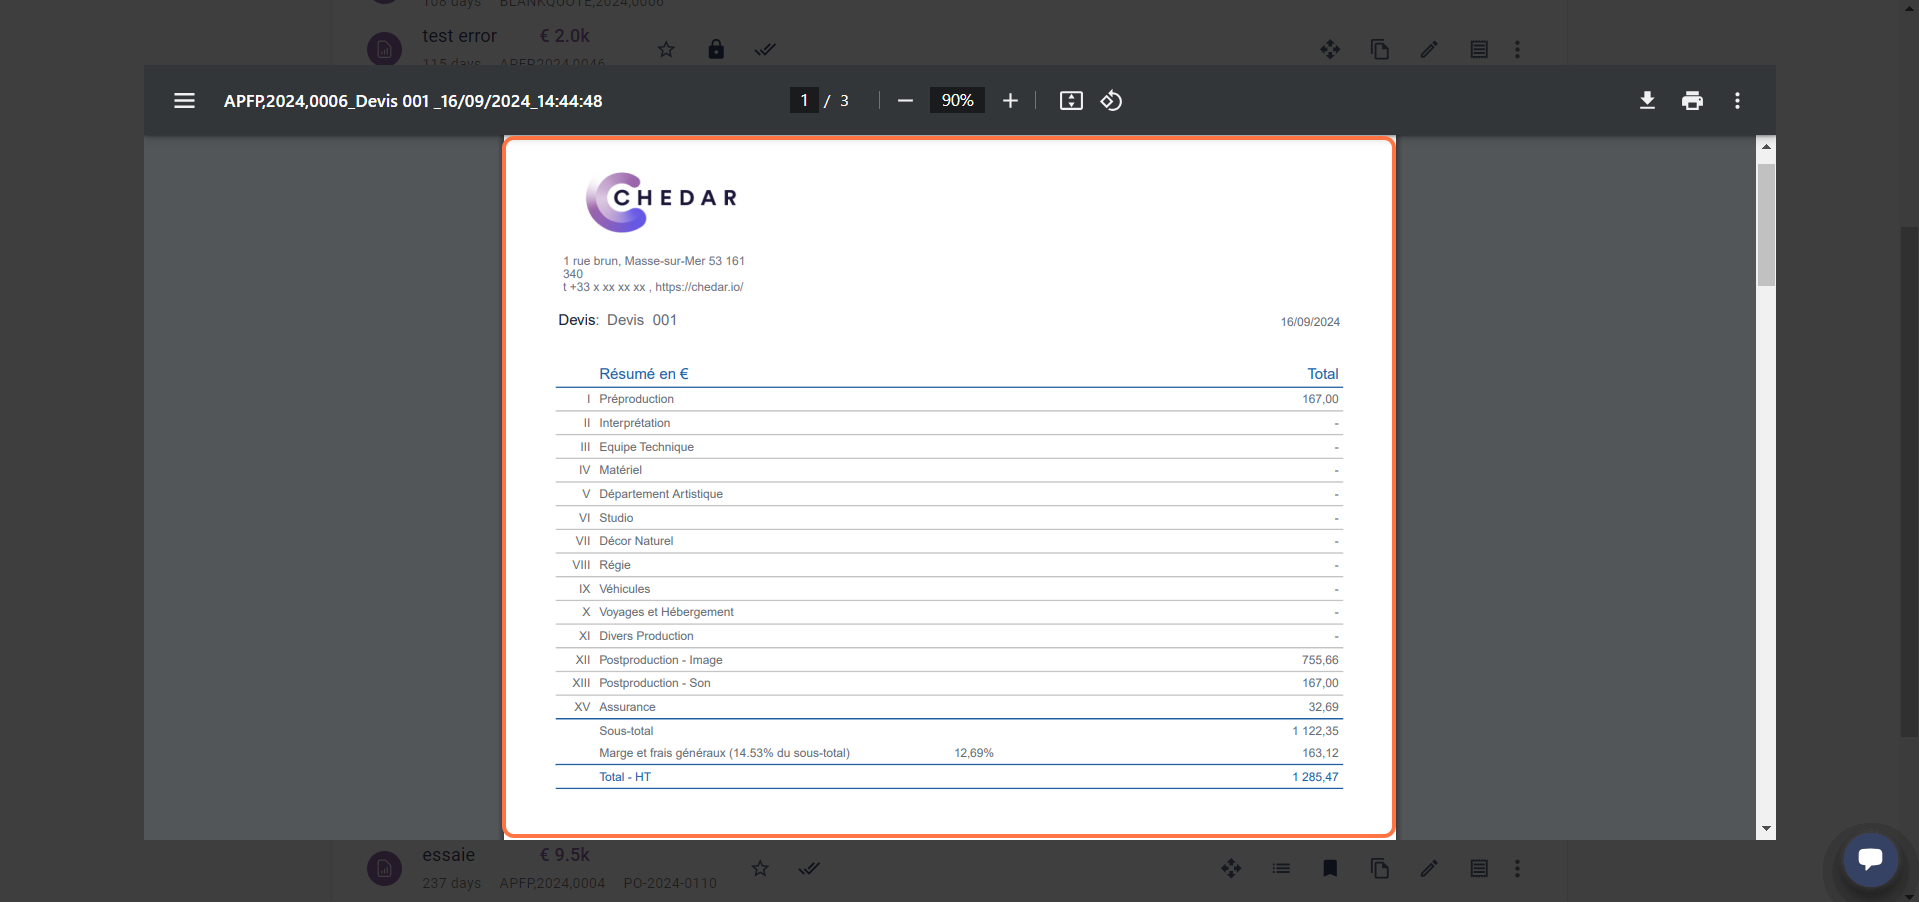Open more options for test error row
Viewport: 1919px width, 902px height.
click(x=1517, y=49)
